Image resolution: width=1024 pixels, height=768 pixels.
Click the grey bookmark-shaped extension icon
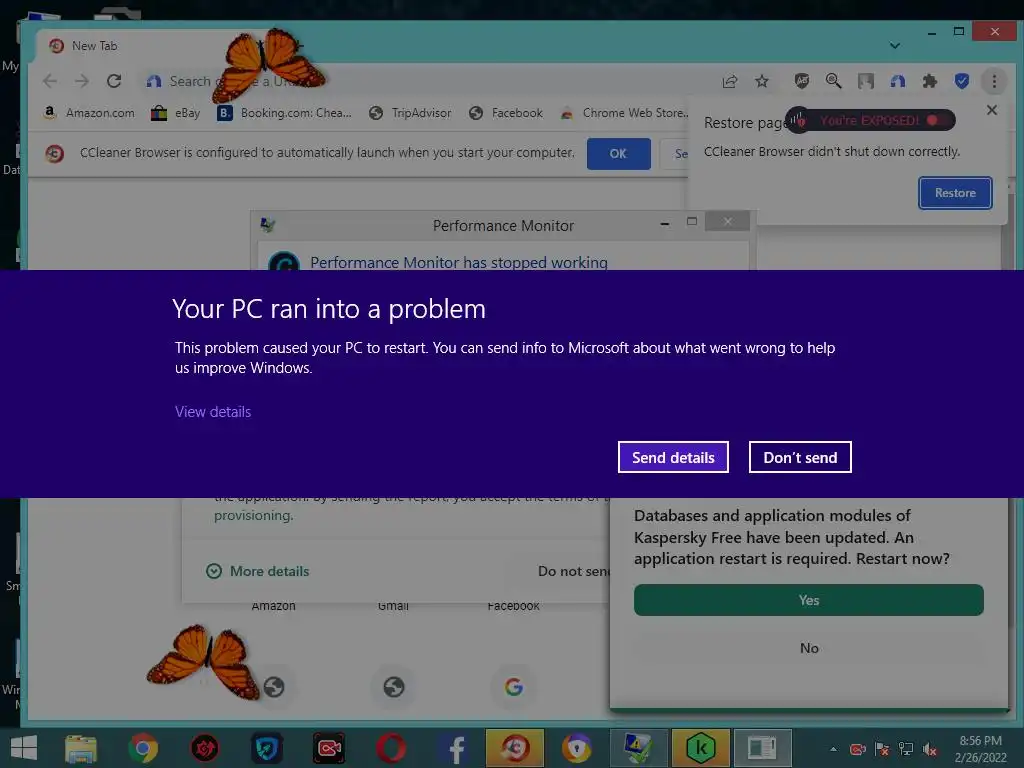(x=866, y=81)
